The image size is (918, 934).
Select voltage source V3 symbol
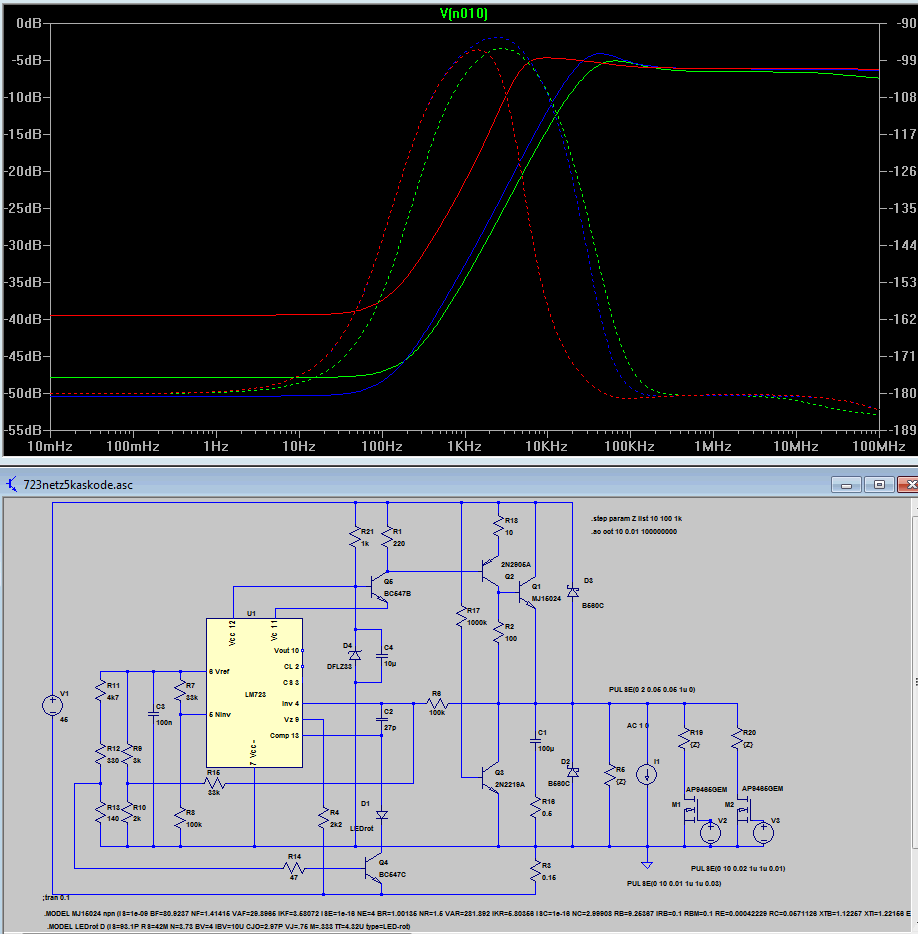[763, 832]
